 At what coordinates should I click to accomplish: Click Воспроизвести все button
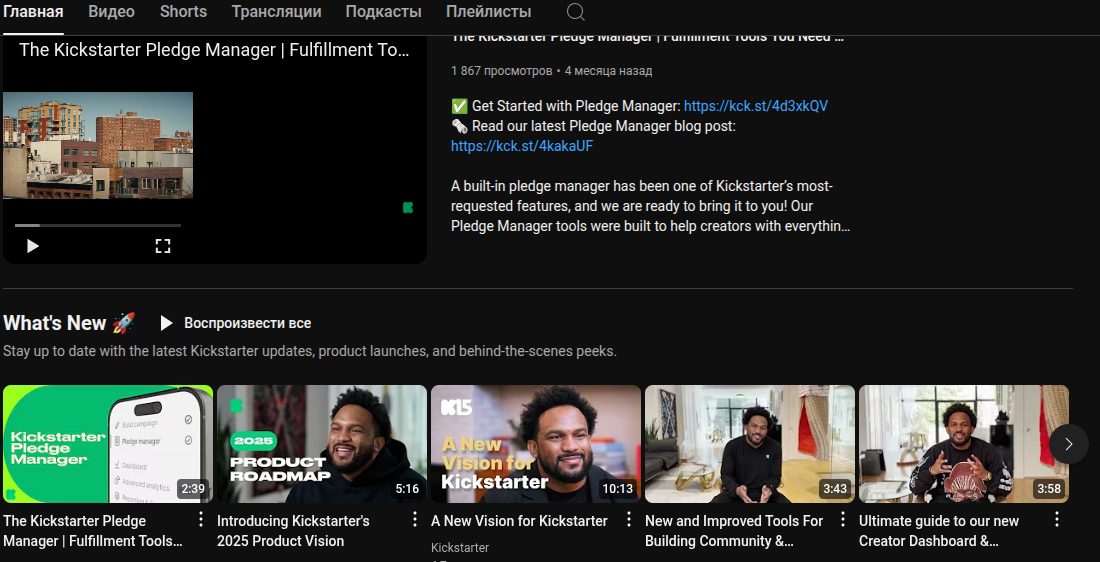pyautogui.click(x=235, y=323)
